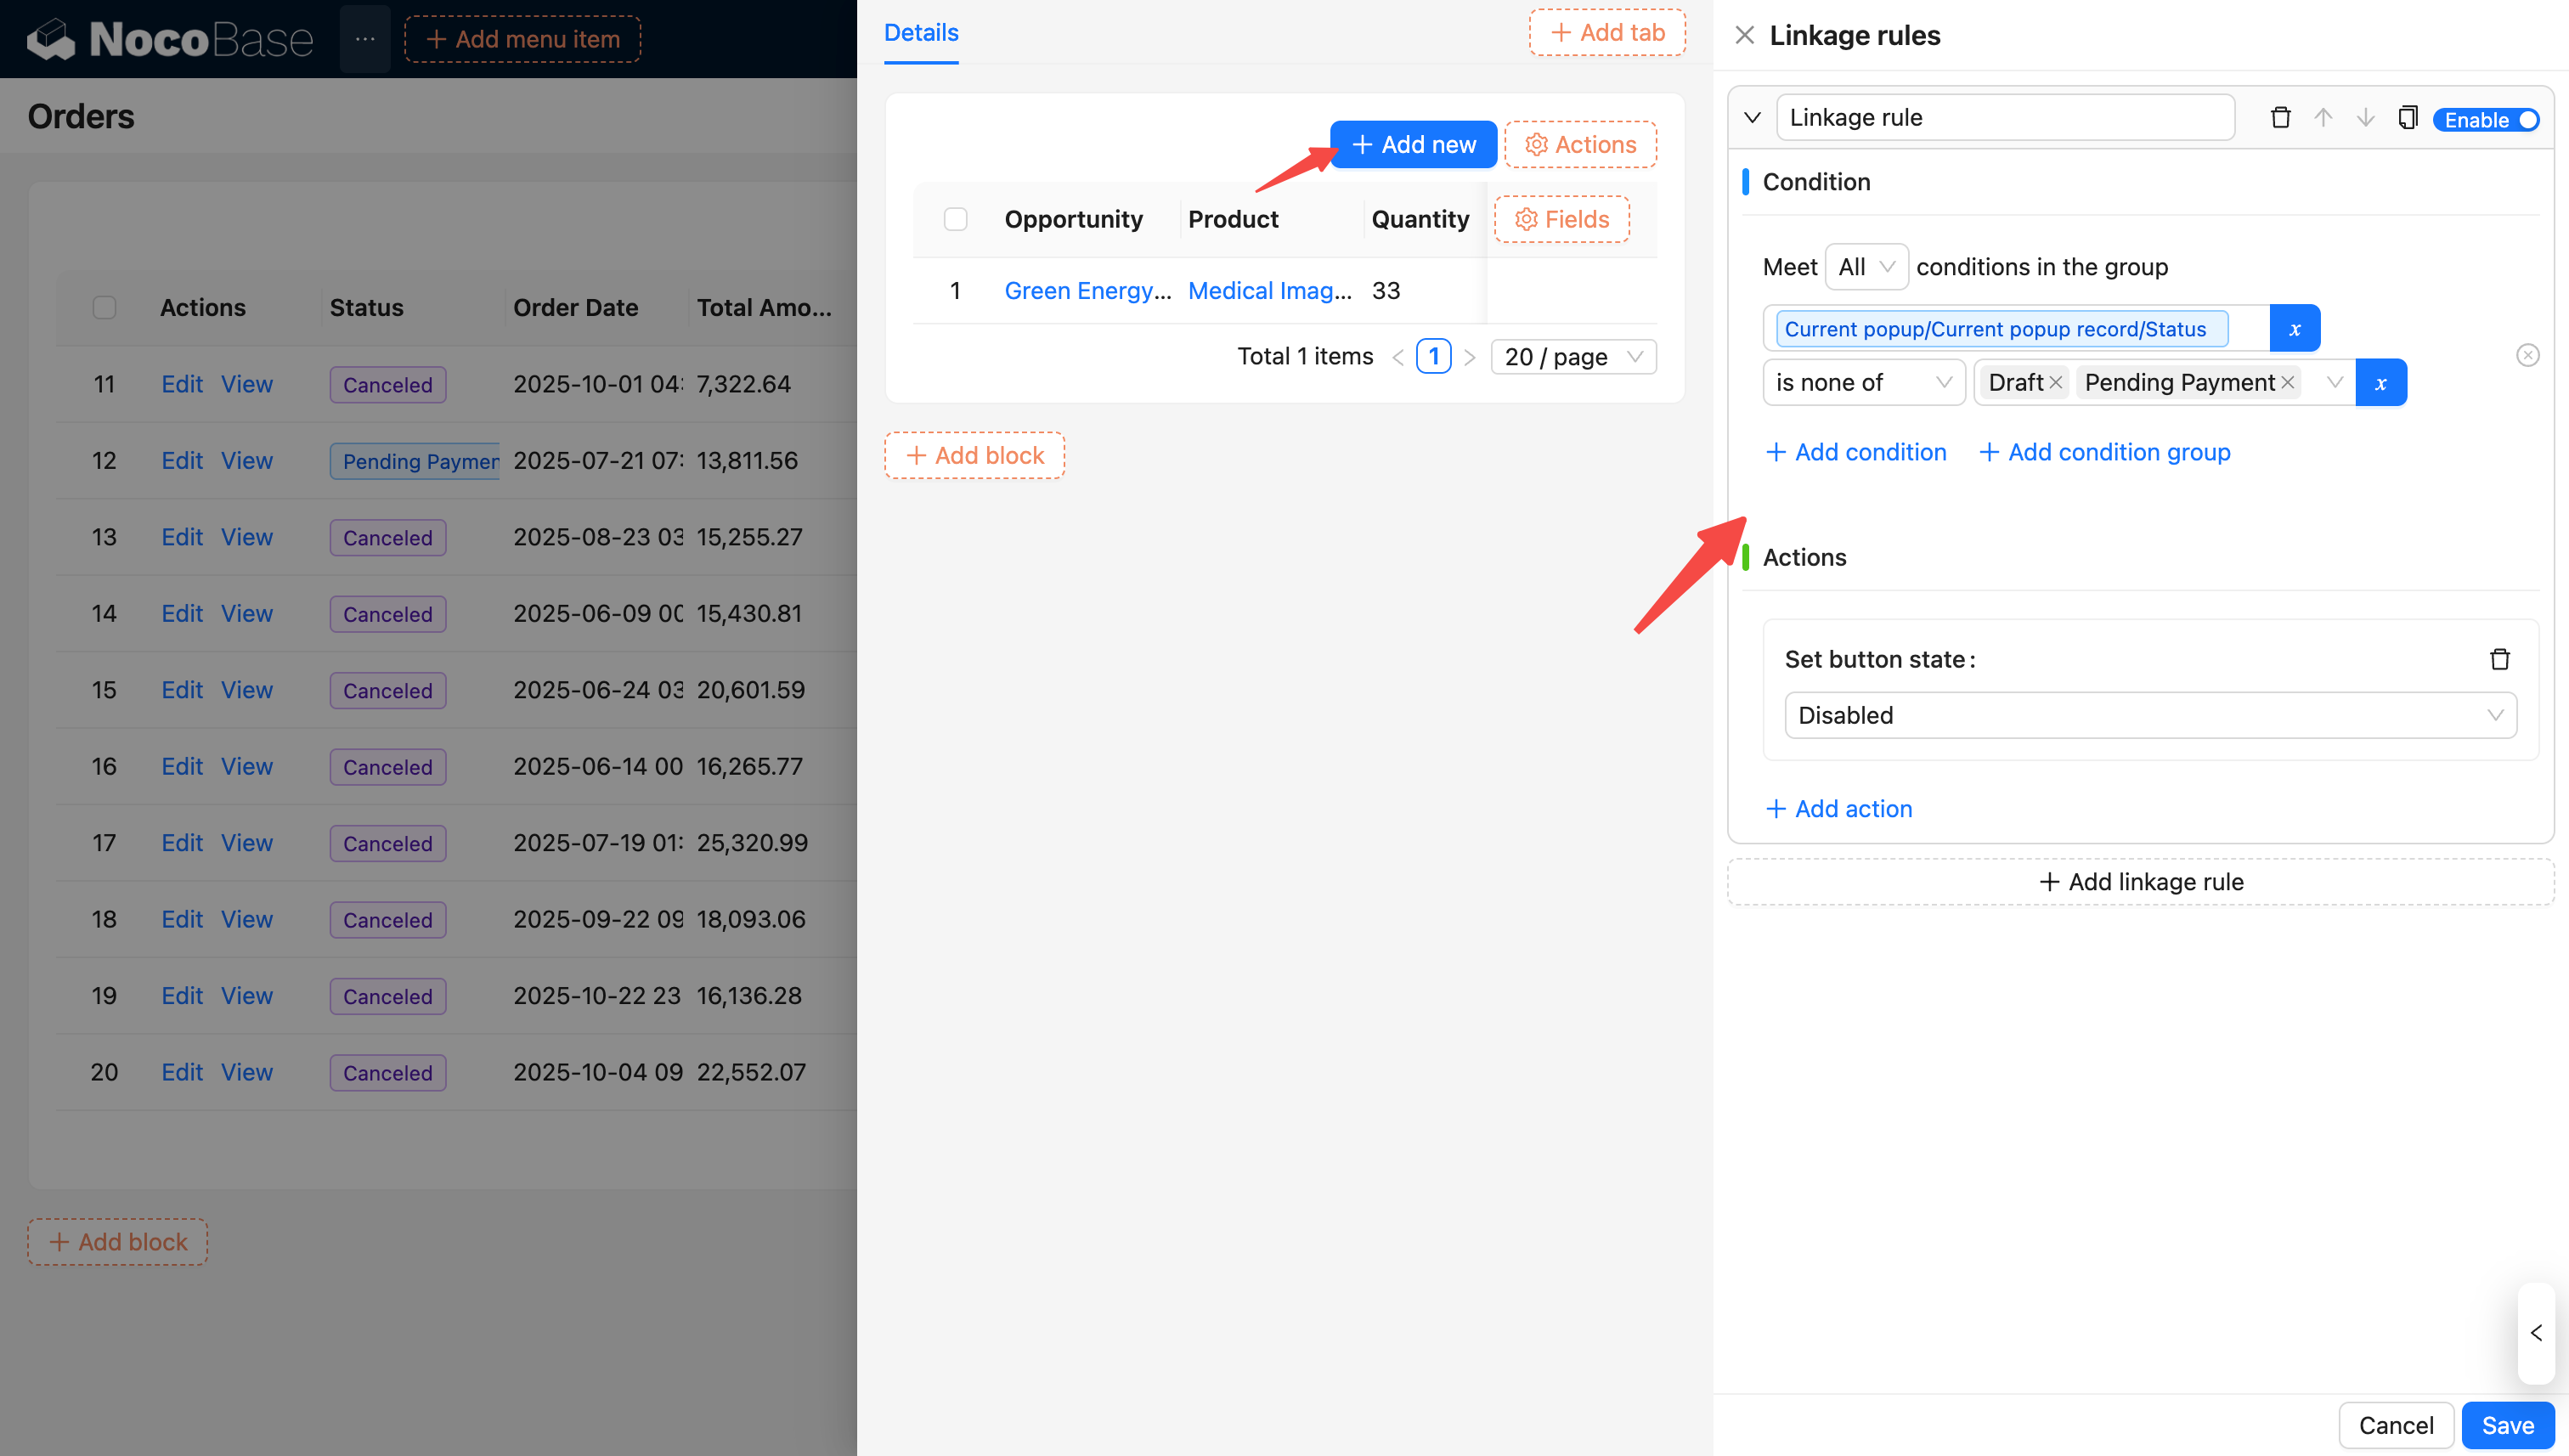Remove the Draft tag from values

pos(2055,383)
